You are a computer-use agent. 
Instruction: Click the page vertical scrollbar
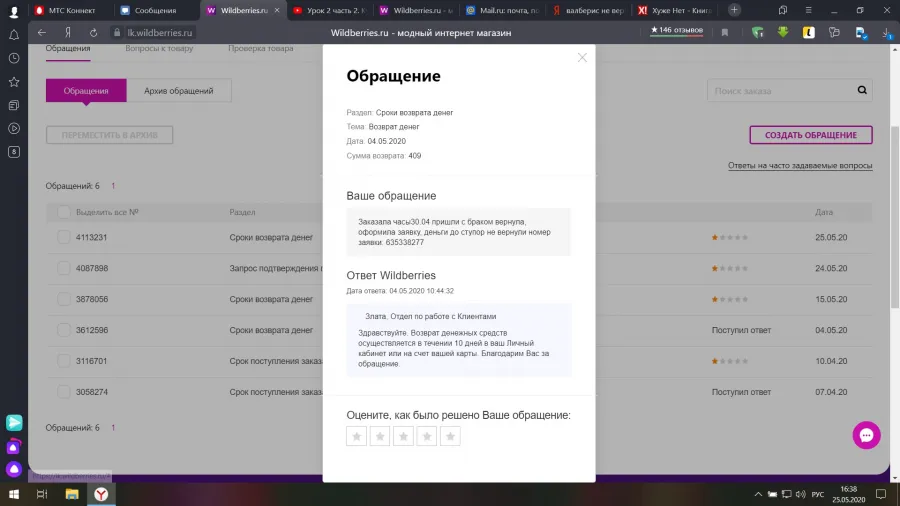(894, 218)
